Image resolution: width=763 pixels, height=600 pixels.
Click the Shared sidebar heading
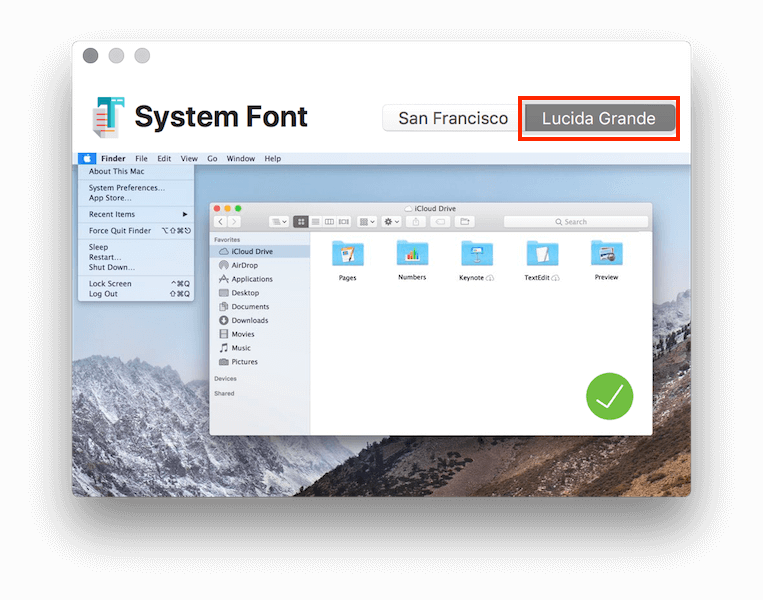click(224, 394)
